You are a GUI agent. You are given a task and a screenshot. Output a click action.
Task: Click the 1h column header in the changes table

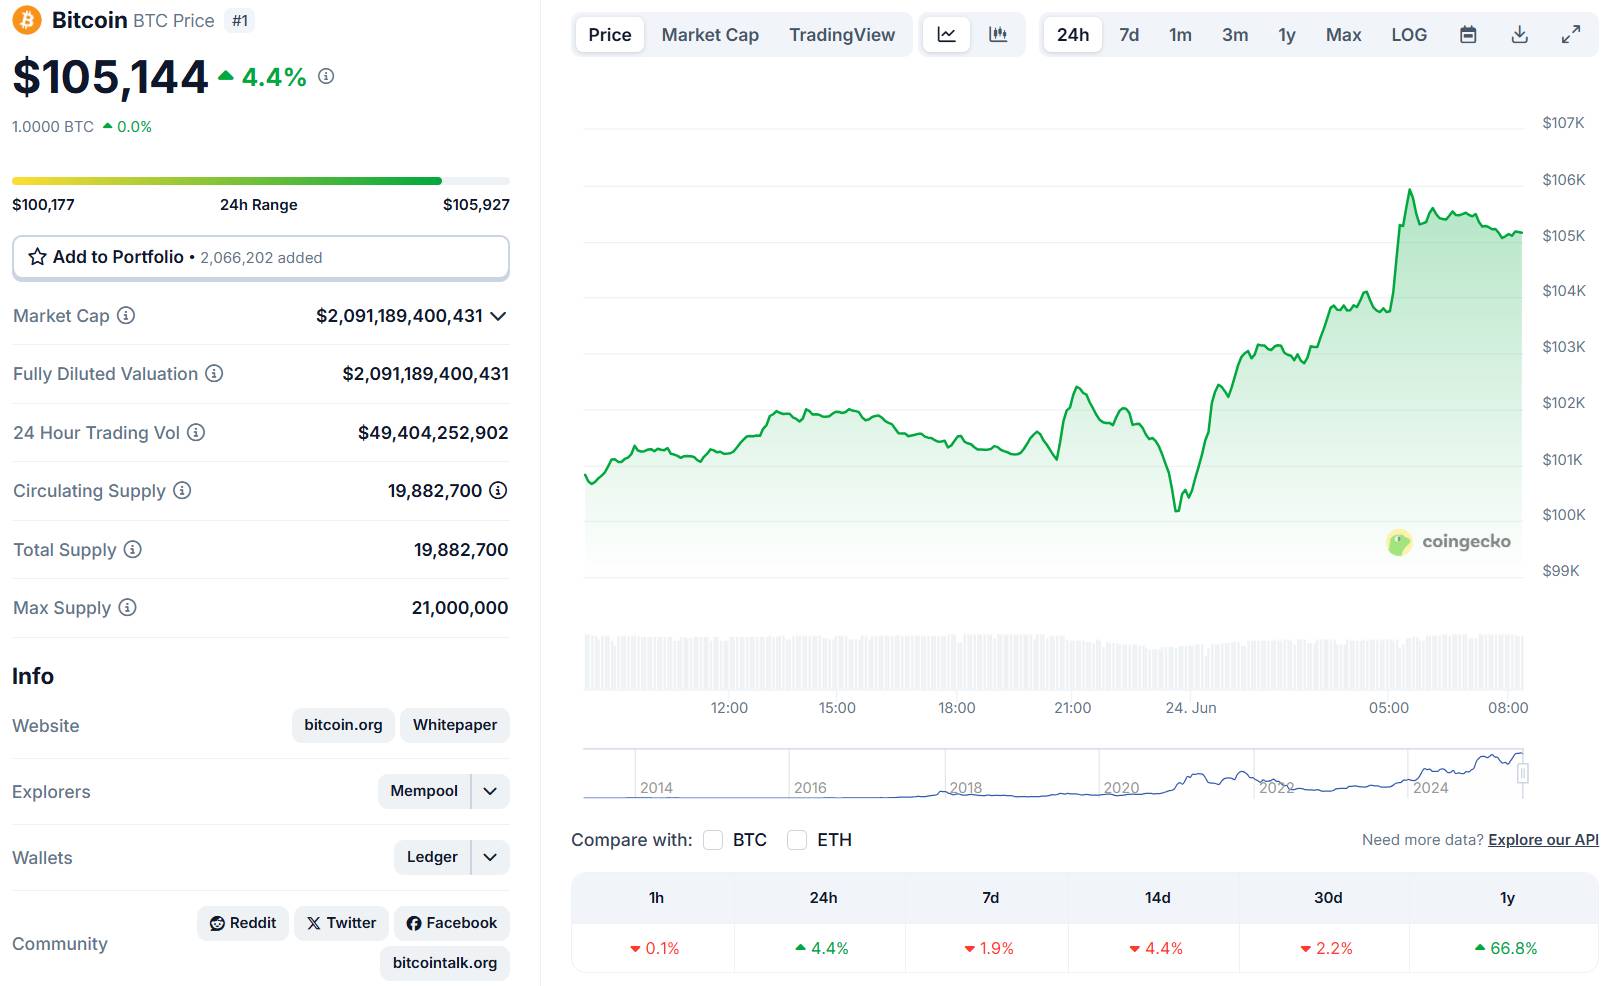tap(656, 898)
